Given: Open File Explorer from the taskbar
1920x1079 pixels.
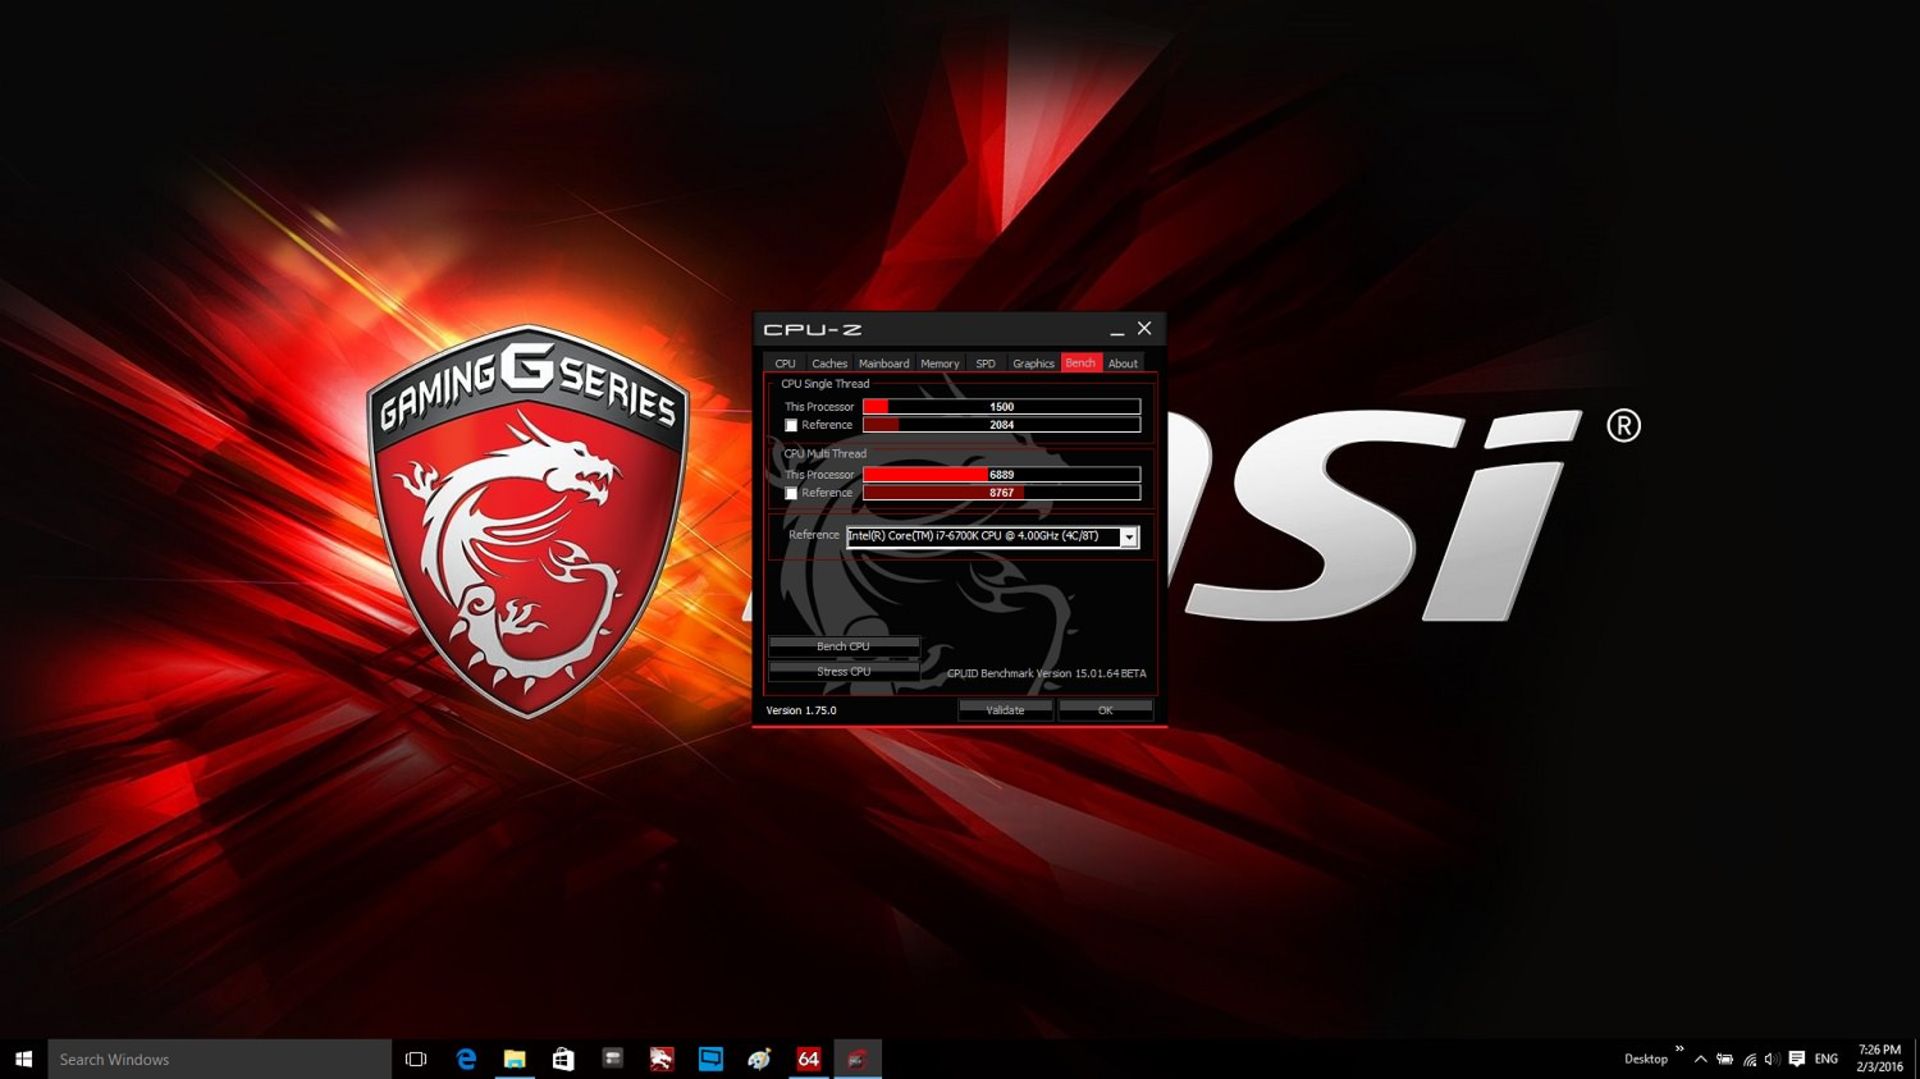Looking at the screenshot, I should click(514, 1059).
